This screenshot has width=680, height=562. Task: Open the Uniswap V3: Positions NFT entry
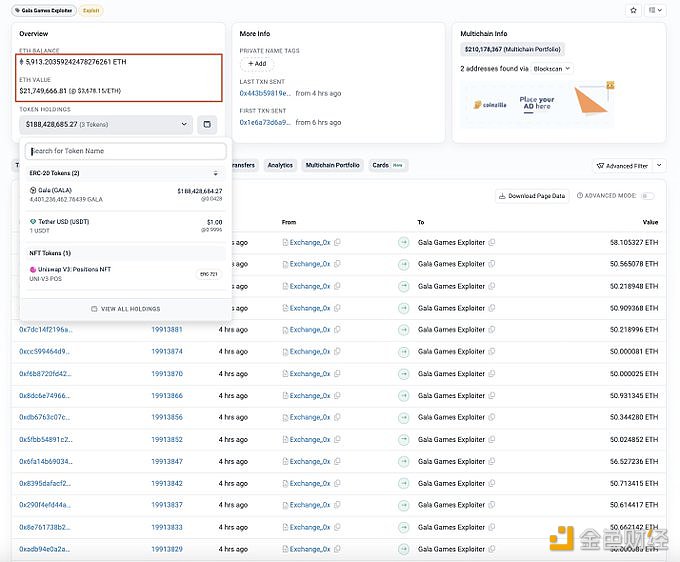126,274
